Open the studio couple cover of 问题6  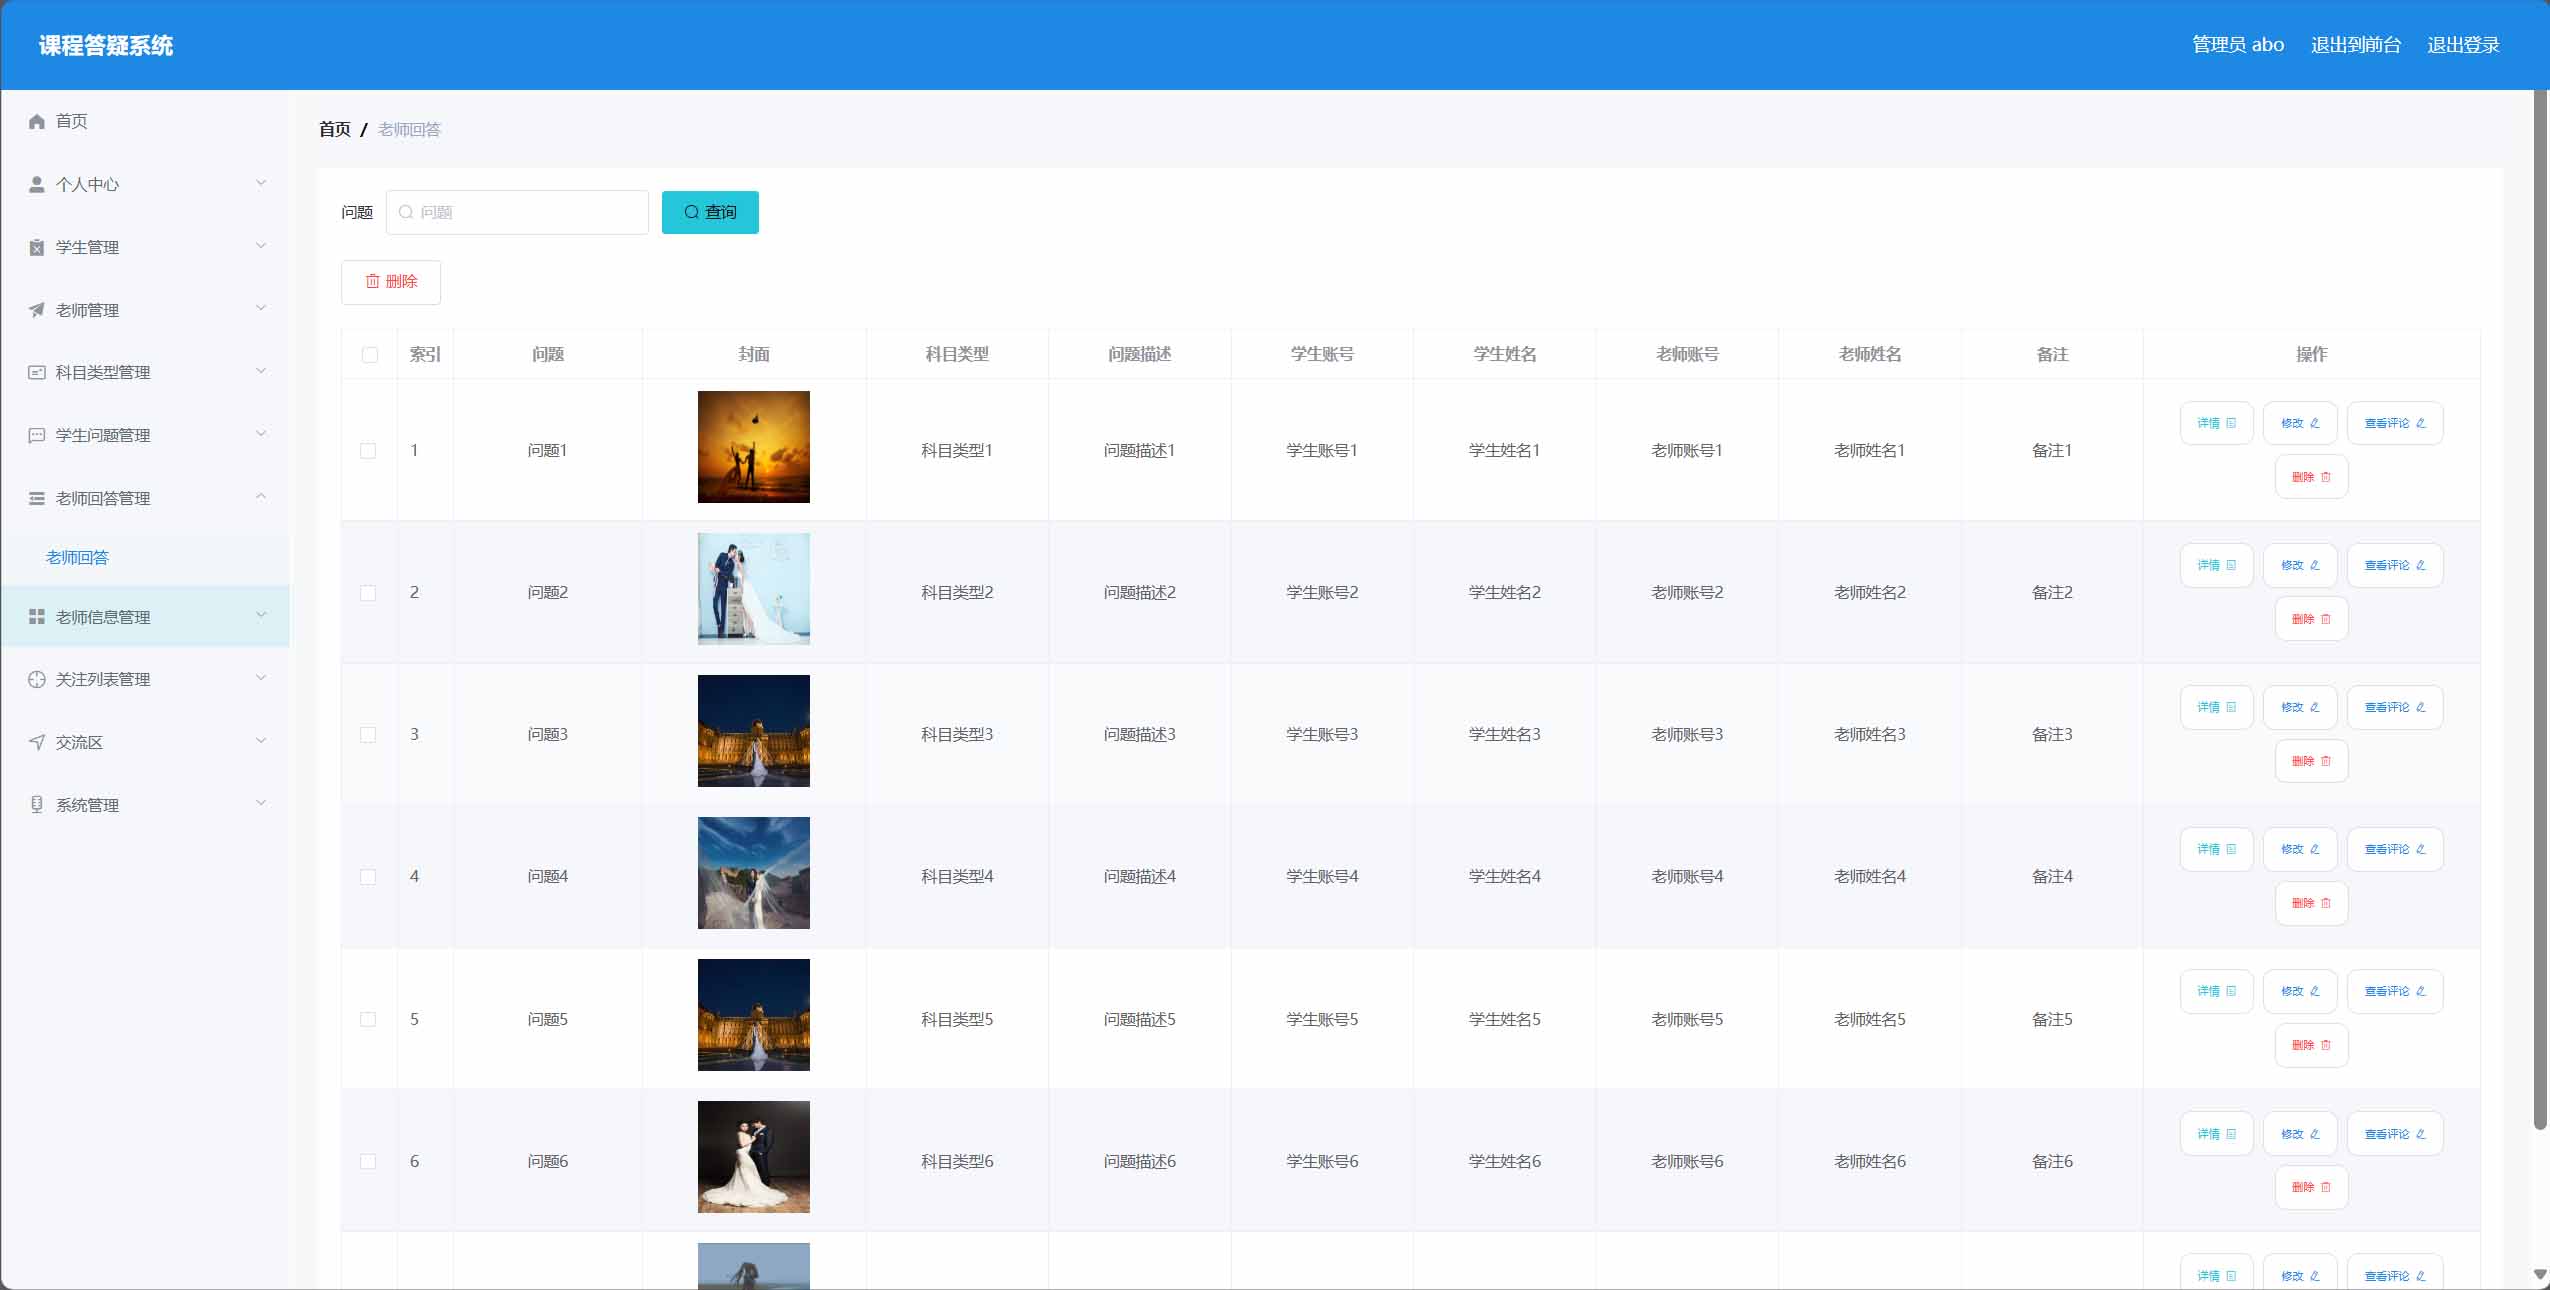[x=754, y=1157]
